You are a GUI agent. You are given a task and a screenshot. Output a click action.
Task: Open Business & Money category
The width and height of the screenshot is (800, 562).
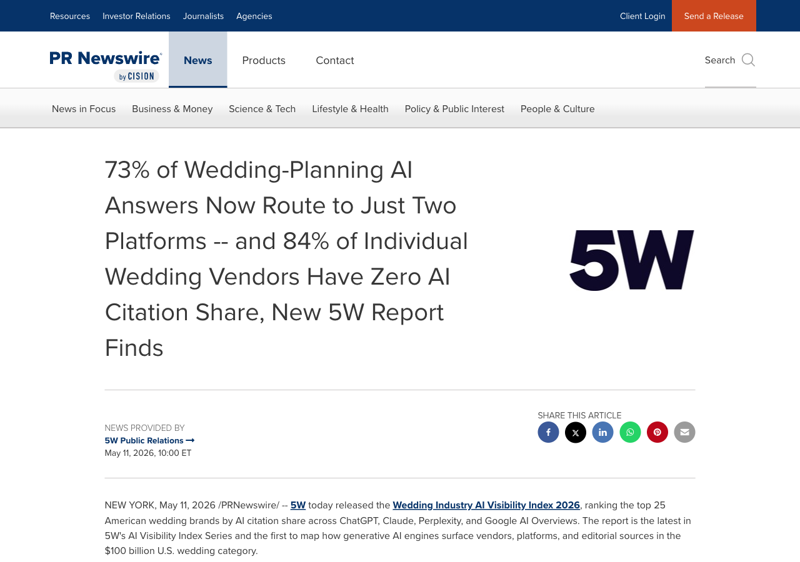point(172,109)
